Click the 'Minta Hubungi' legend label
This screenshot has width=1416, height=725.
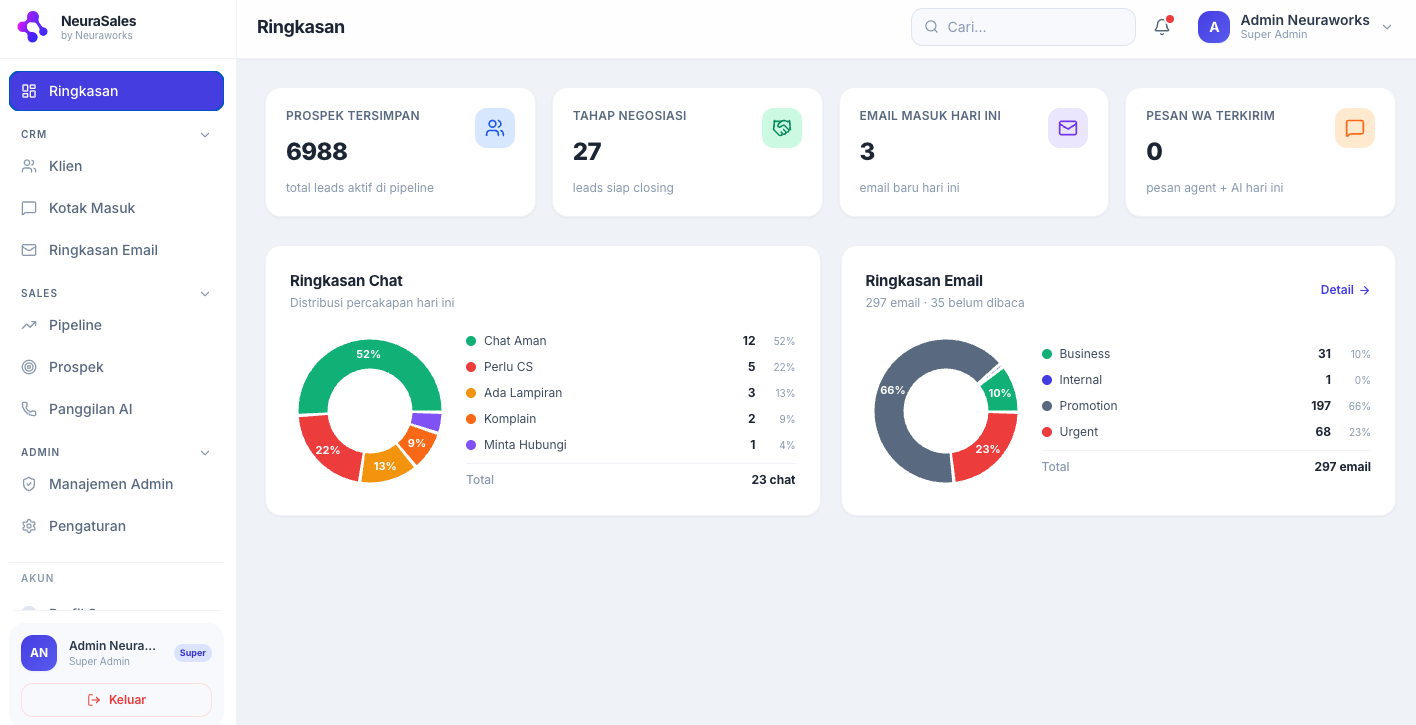coord(525,445)
